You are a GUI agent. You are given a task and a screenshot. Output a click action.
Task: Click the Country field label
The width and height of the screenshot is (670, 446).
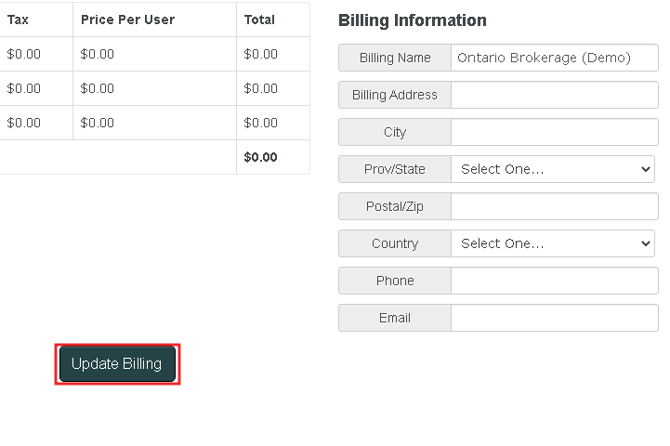[395, 243]
